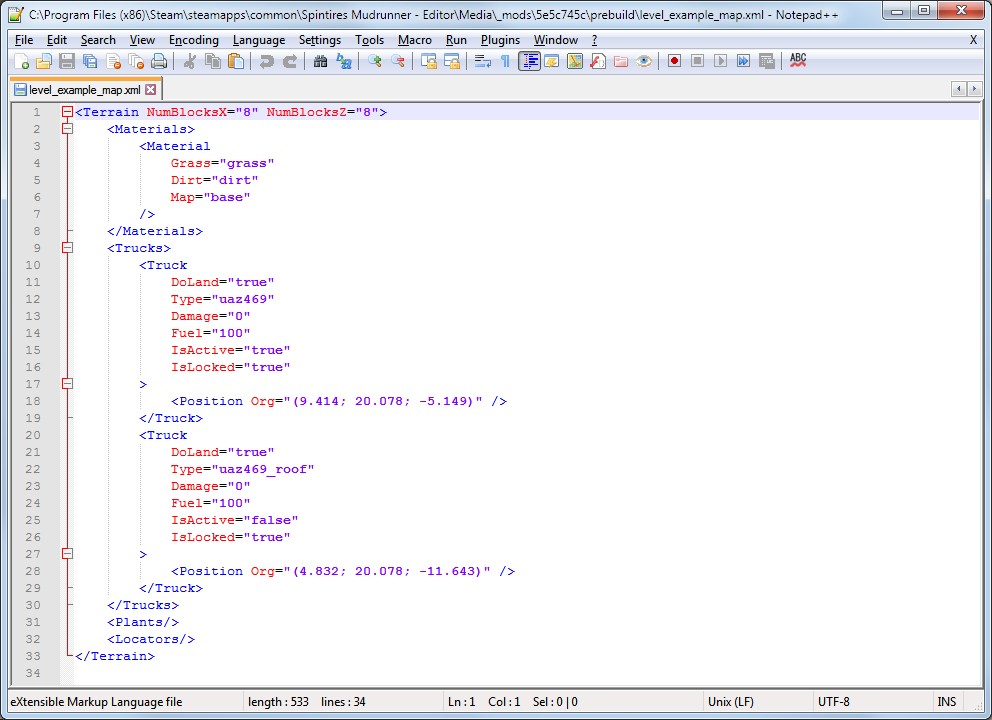Click Unix (LF) in the status bar
The width and height of the screenshot is (992, 720).
pos(731,702)
